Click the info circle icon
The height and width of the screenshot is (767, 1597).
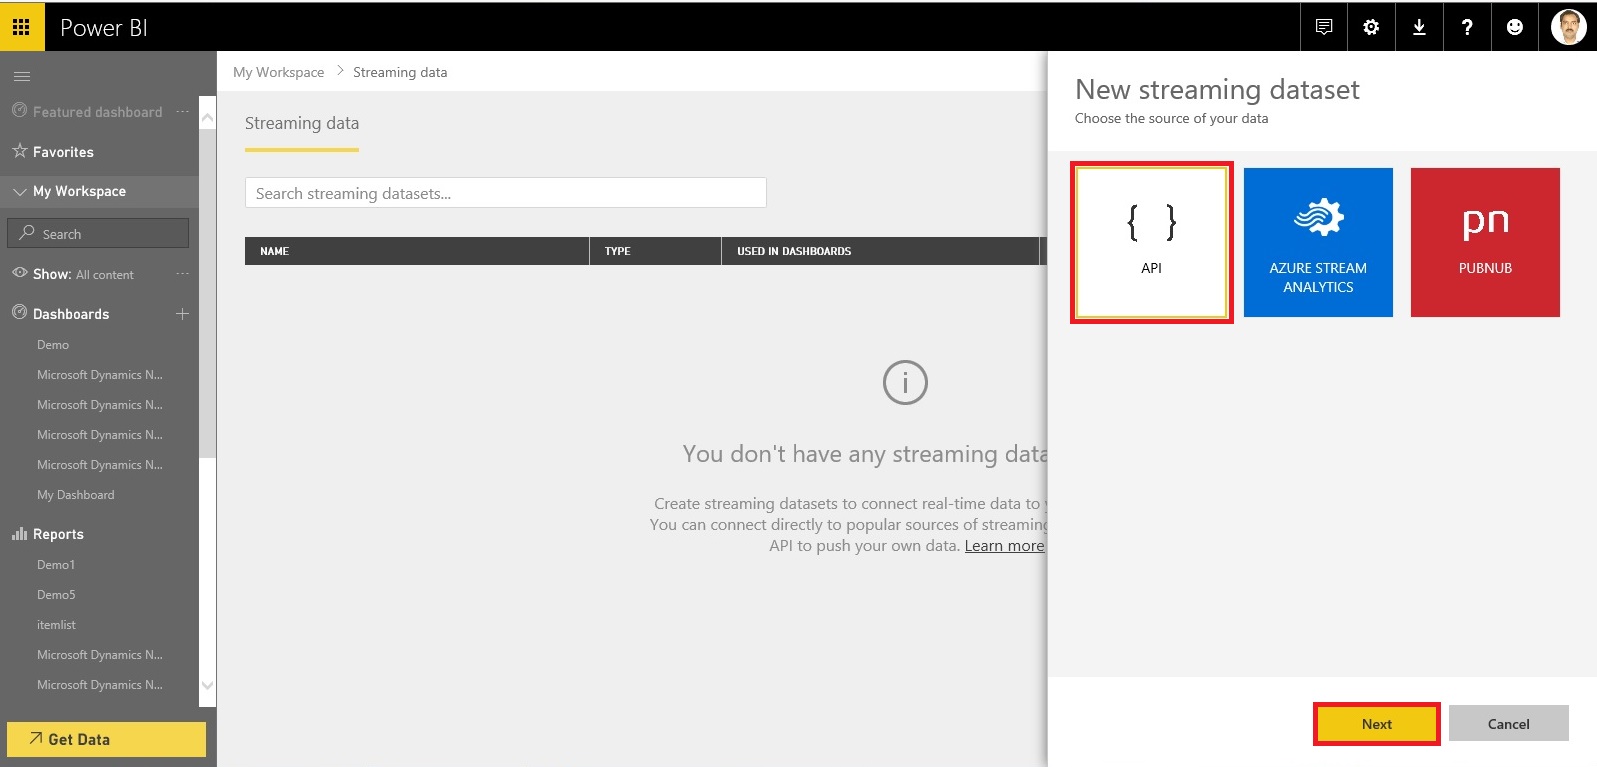click(905, 382)
